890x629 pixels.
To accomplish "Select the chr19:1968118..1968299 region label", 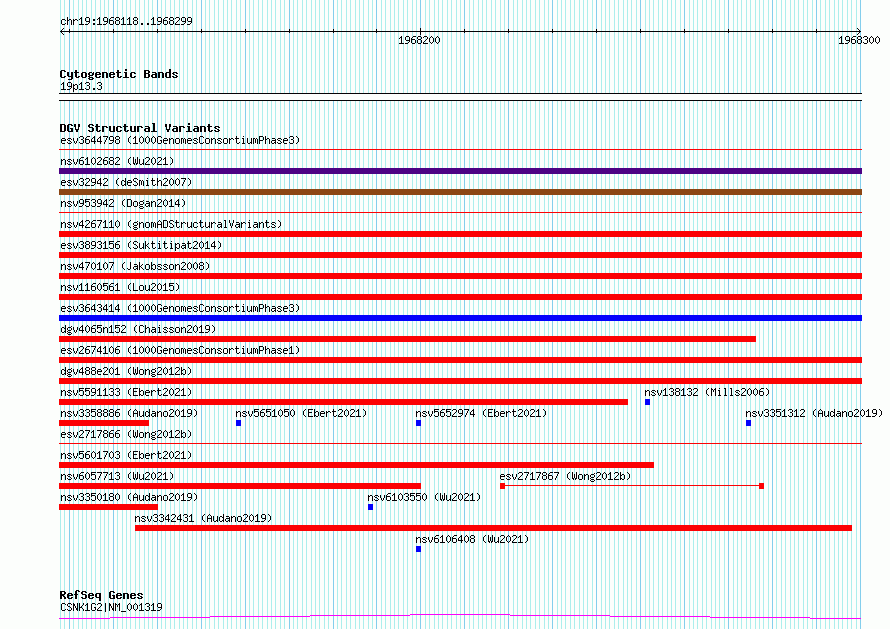I will (x=127, y=21).
